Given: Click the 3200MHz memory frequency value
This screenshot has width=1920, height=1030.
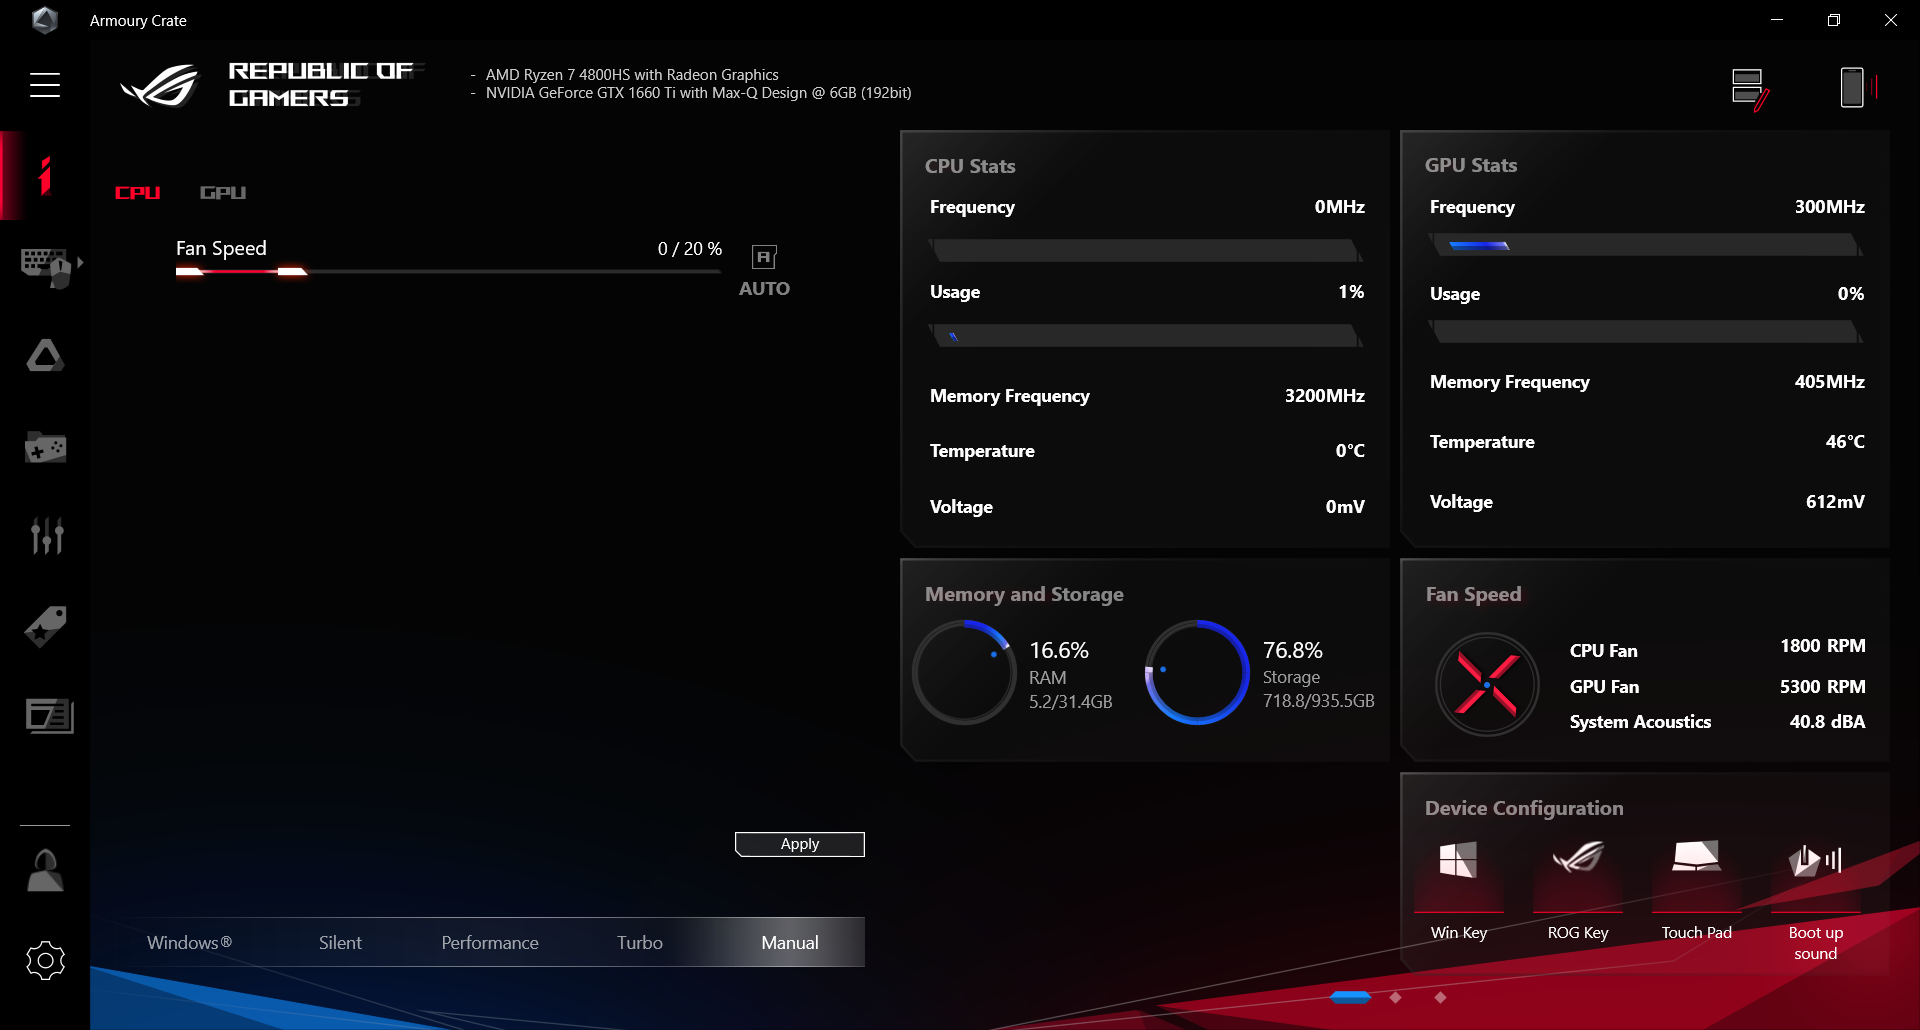Looking at the screenshot, I should (1325, 396).
